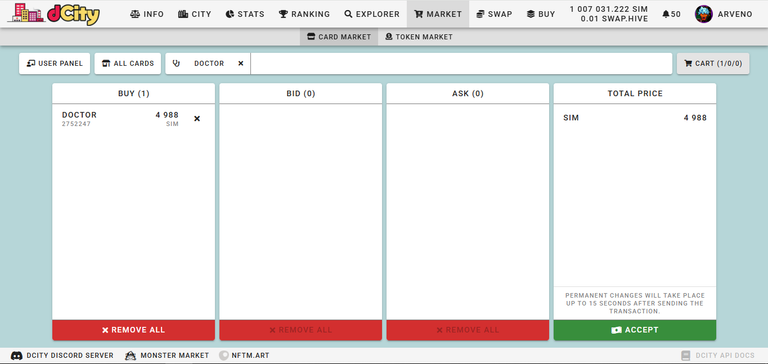The height and width of the screenshot is (364, 768).
Task: Click the green Accept button
Action: pos(635,330)
